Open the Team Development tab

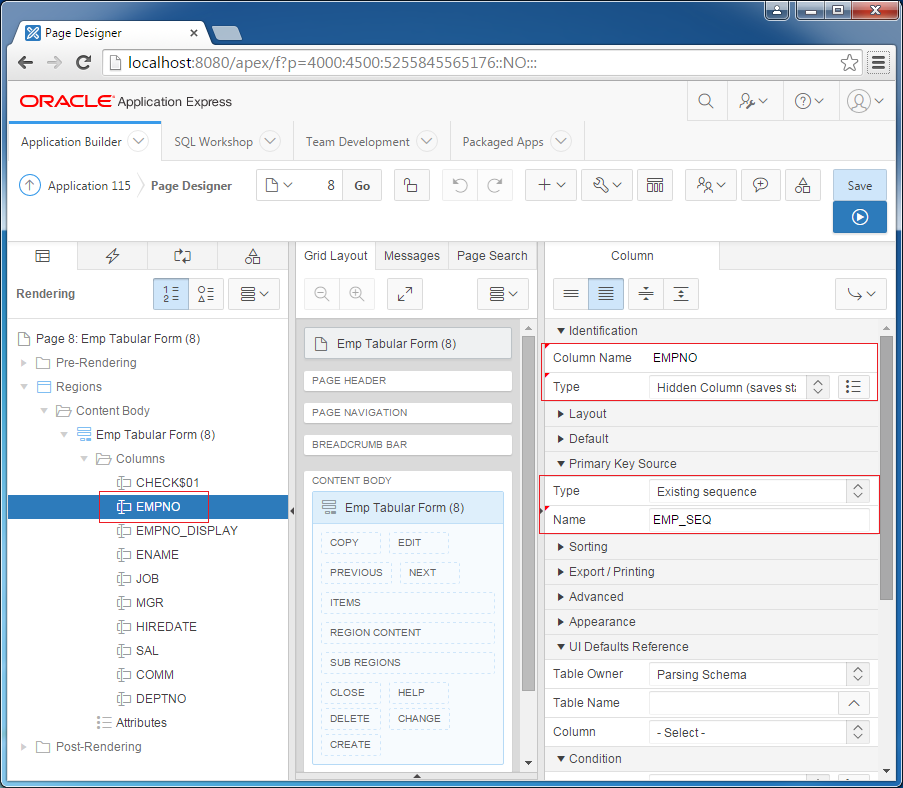358,142
